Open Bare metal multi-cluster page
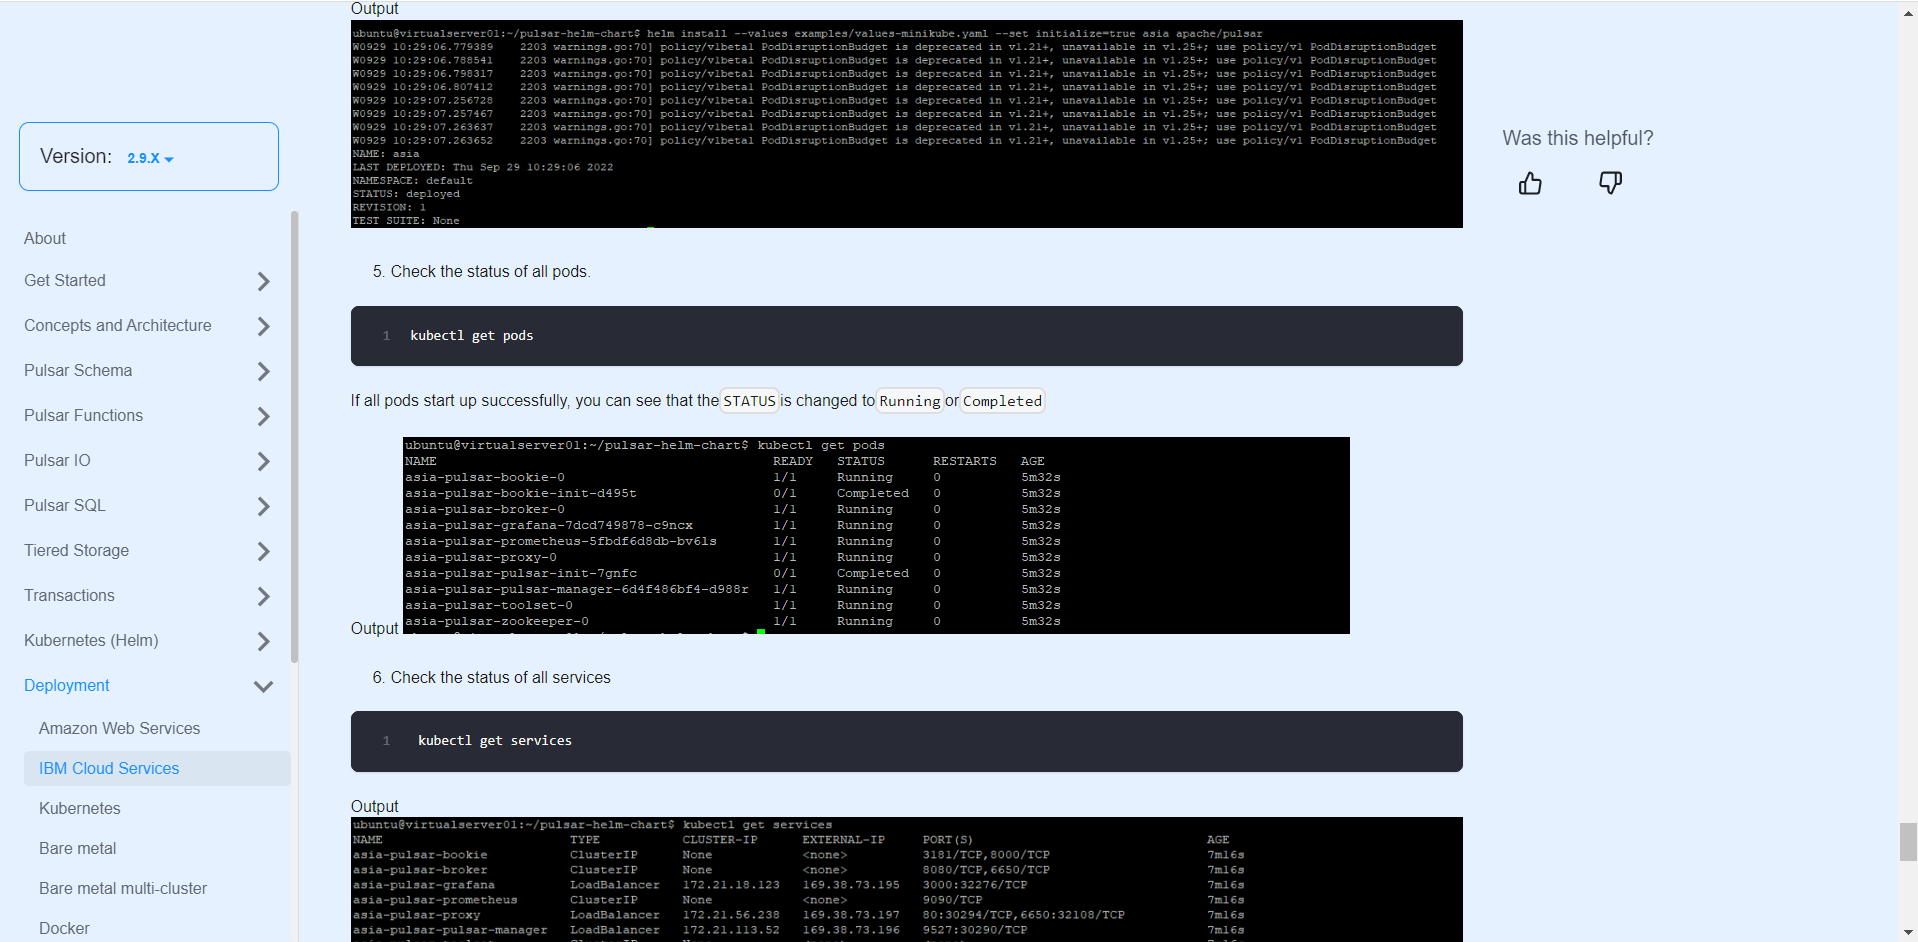The image size is (1918, 942). click(x=123, y=888)
